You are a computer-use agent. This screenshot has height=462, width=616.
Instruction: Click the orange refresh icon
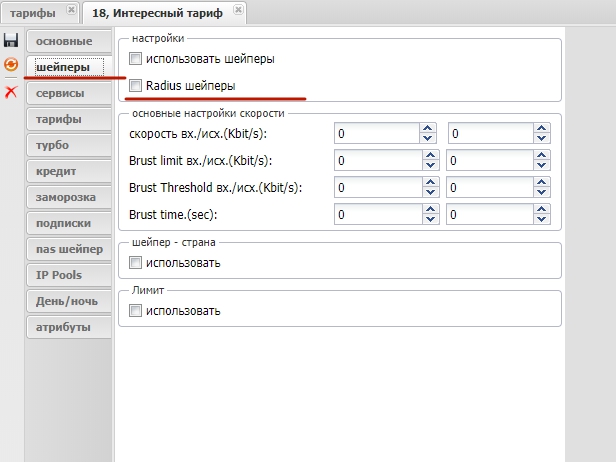tap(11, 64)
